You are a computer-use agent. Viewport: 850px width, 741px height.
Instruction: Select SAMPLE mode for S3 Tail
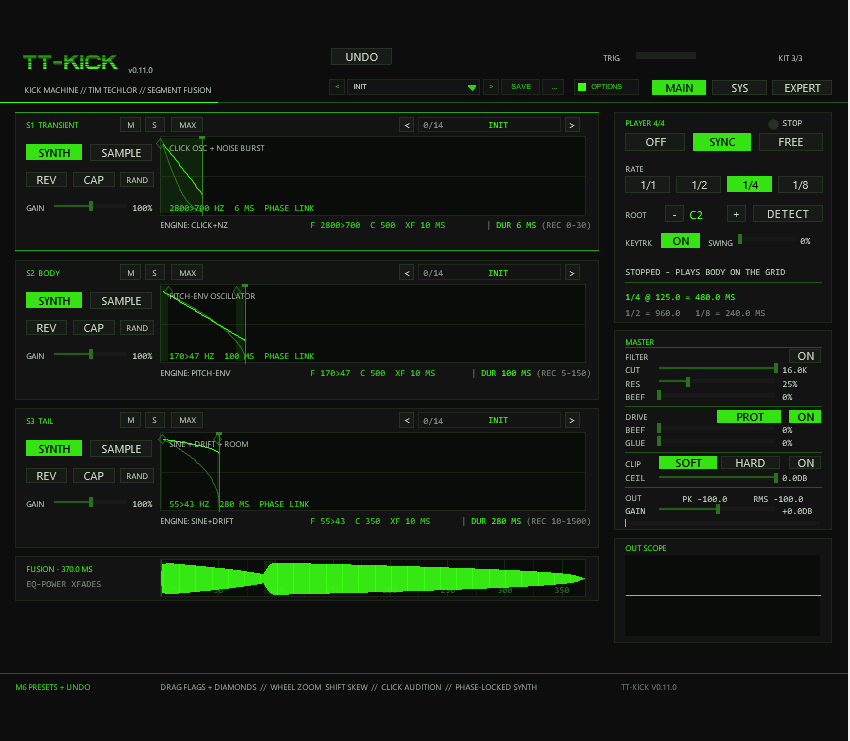(121, 448)
